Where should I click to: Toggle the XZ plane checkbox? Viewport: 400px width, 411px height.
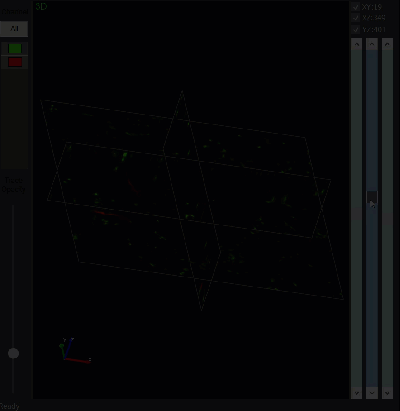point(356,18)
